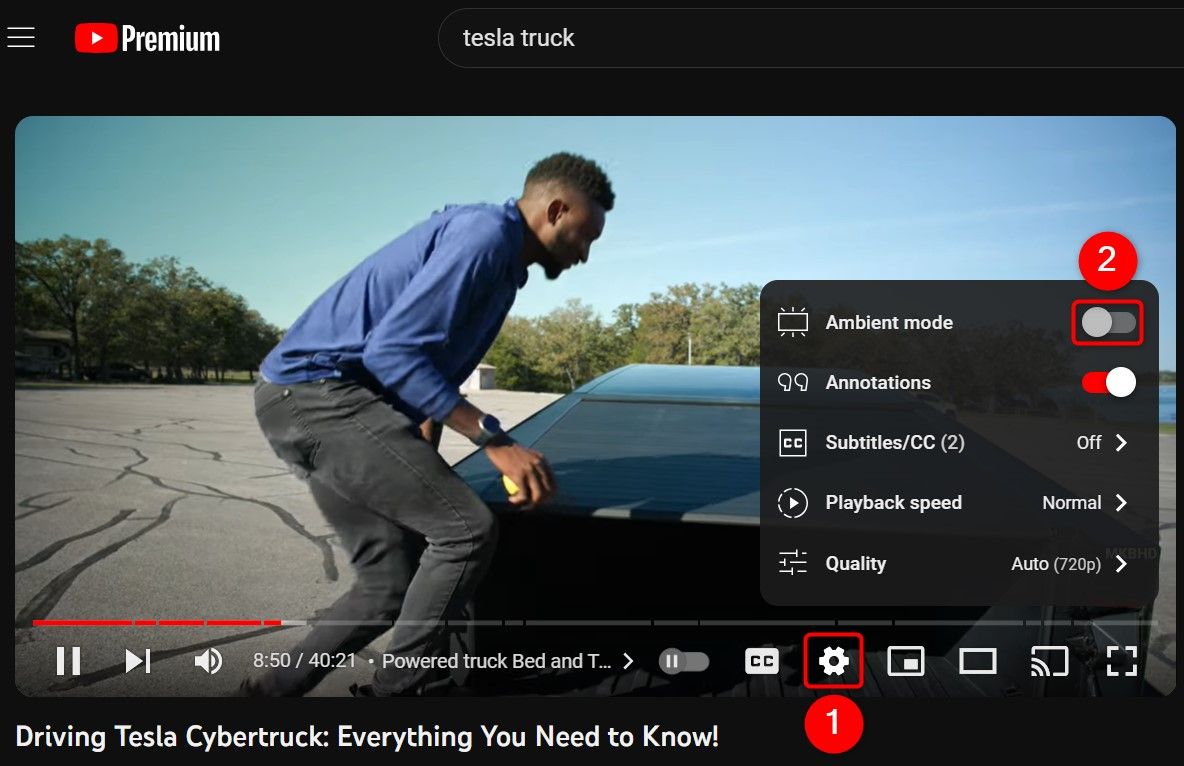Mute the video volume
The image size is (1184, 766).
(207, 660)
